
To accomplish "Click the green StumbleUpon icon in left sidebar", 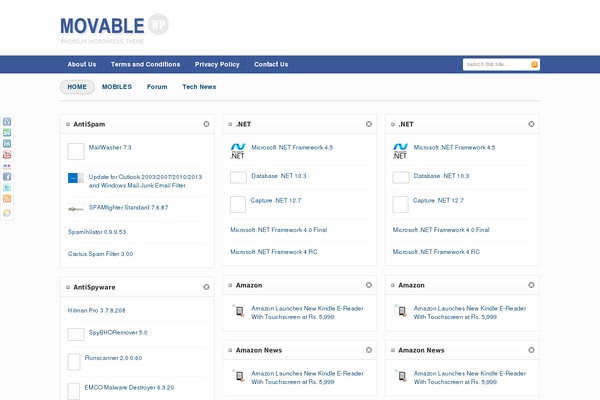I will (7, 133).
